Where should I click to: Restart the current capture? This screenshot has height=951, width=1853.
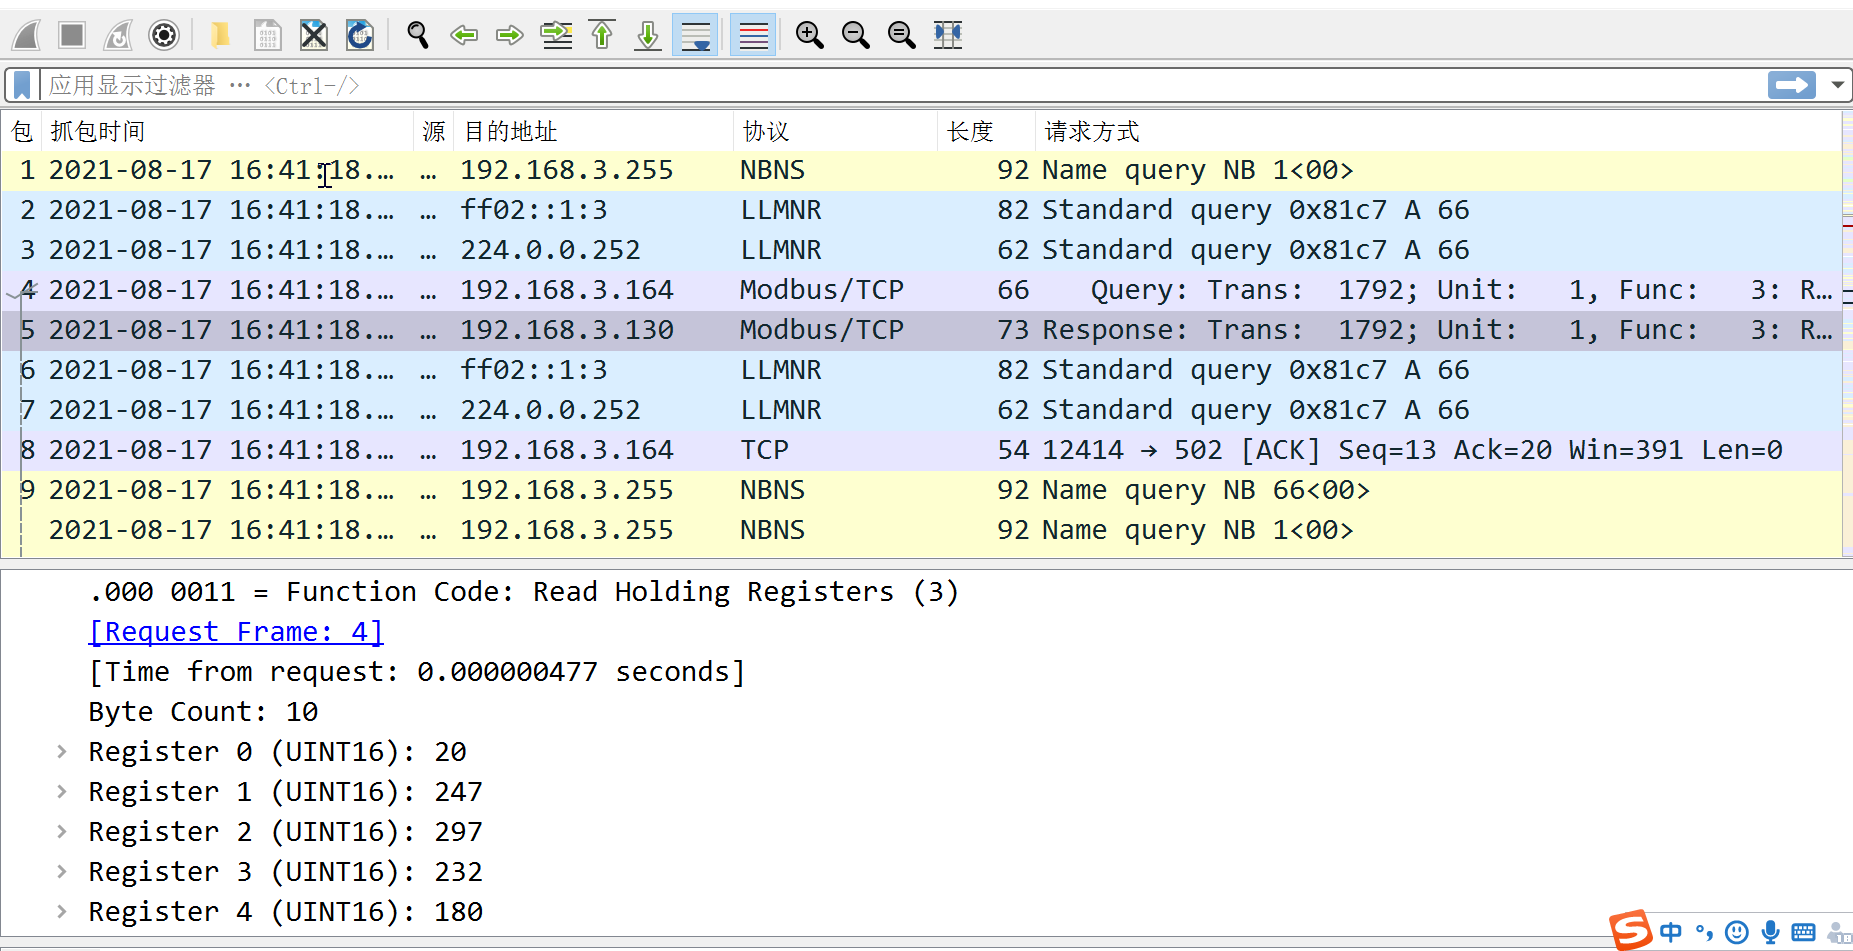coord(118,35)
